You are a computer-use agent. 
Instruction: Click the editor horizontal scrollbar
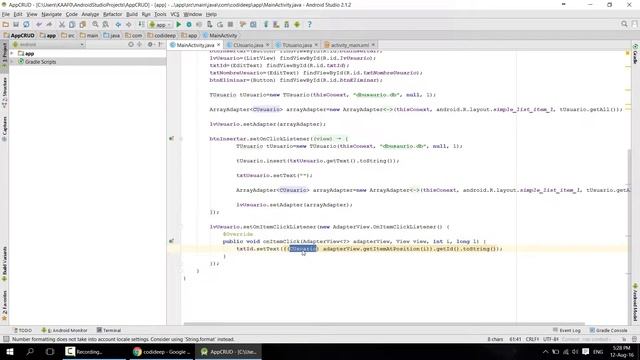[x=384, y=324]
